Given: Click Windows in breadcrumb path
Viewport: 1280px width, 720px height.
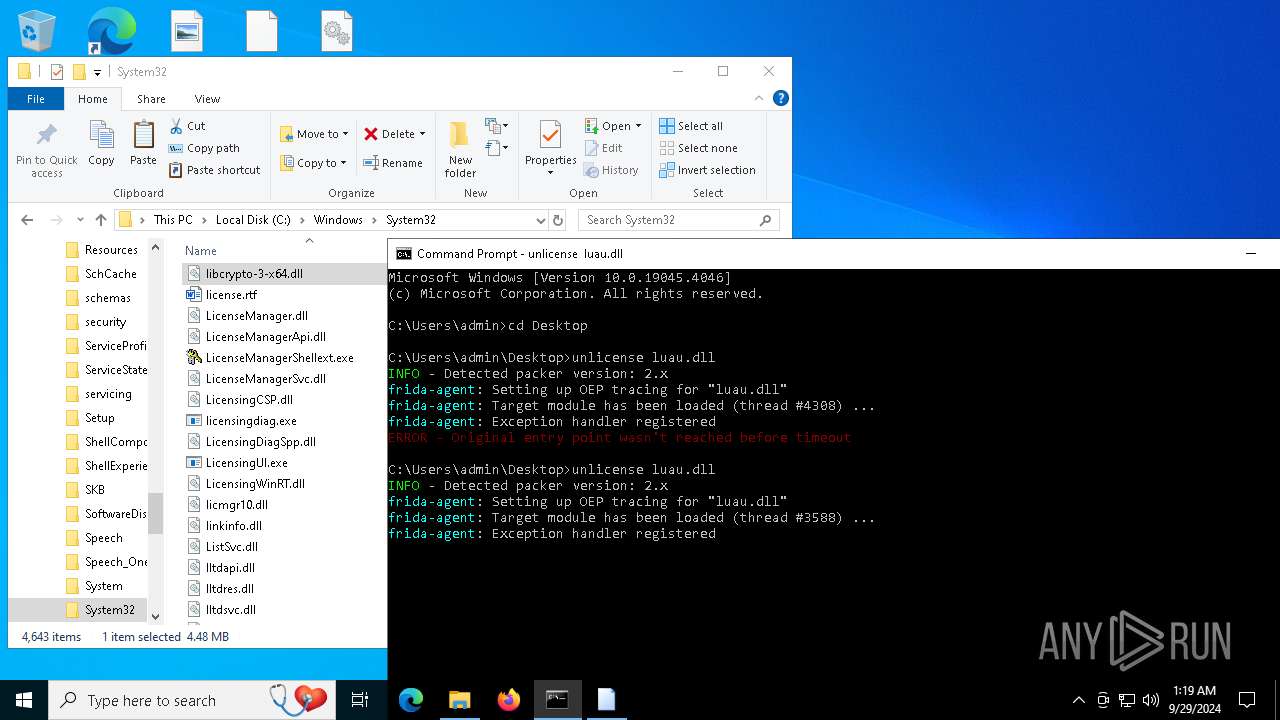Looking at the screenshot, I should point(338,220).
